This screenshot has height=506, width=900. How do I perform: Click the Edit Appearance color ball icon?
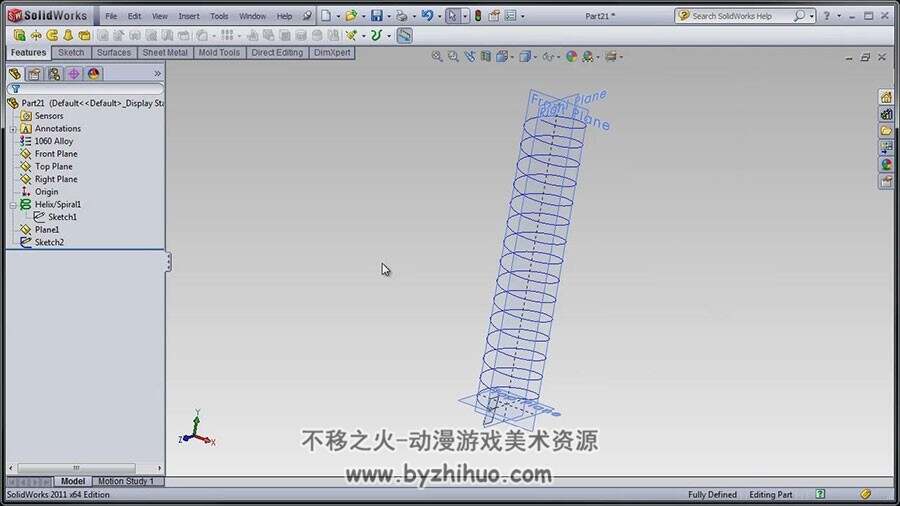(x=571, y=56)
